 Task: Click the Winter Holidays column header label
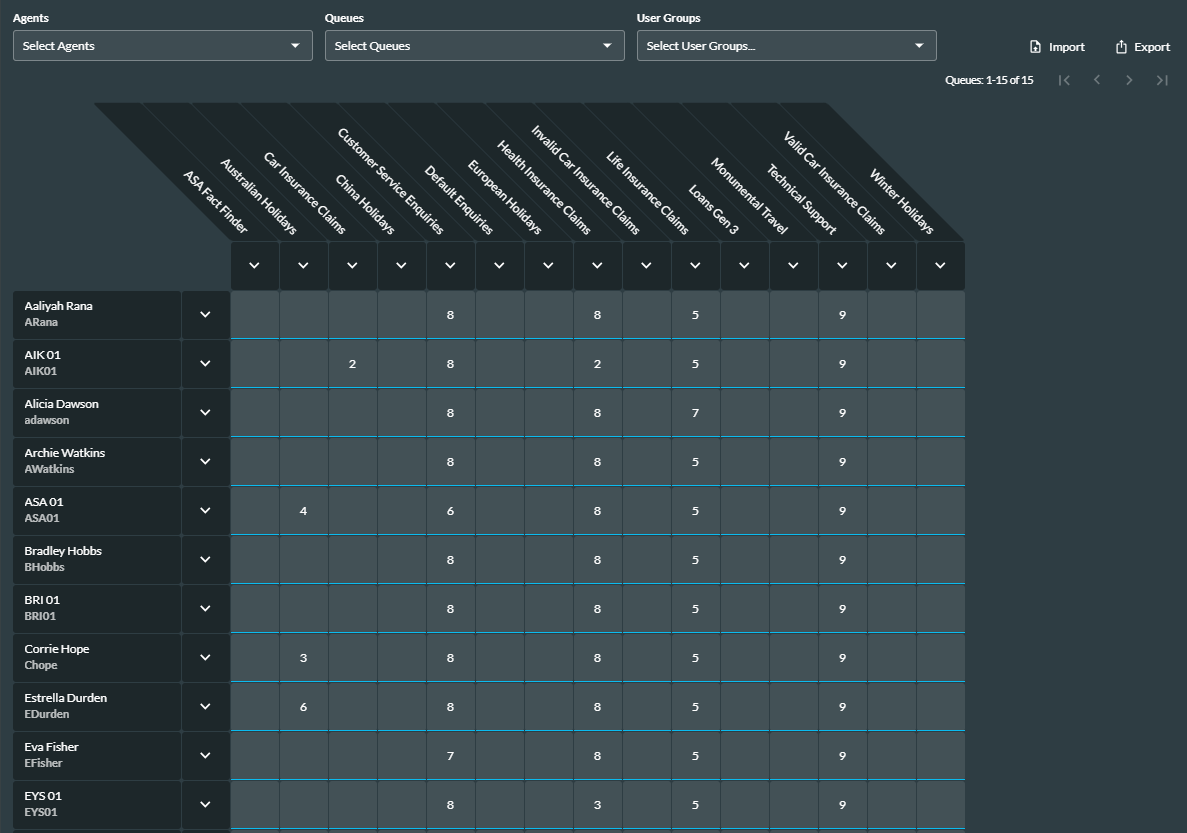tap(901, 201)
